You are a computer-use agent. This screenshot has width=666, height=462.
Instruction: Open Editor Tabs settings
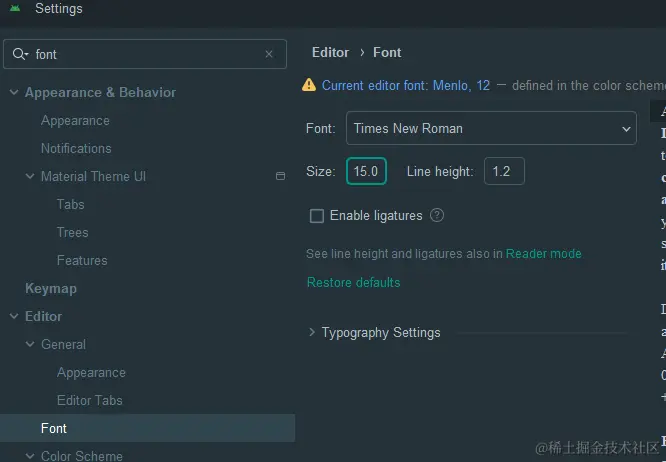[x=90, y=400]
